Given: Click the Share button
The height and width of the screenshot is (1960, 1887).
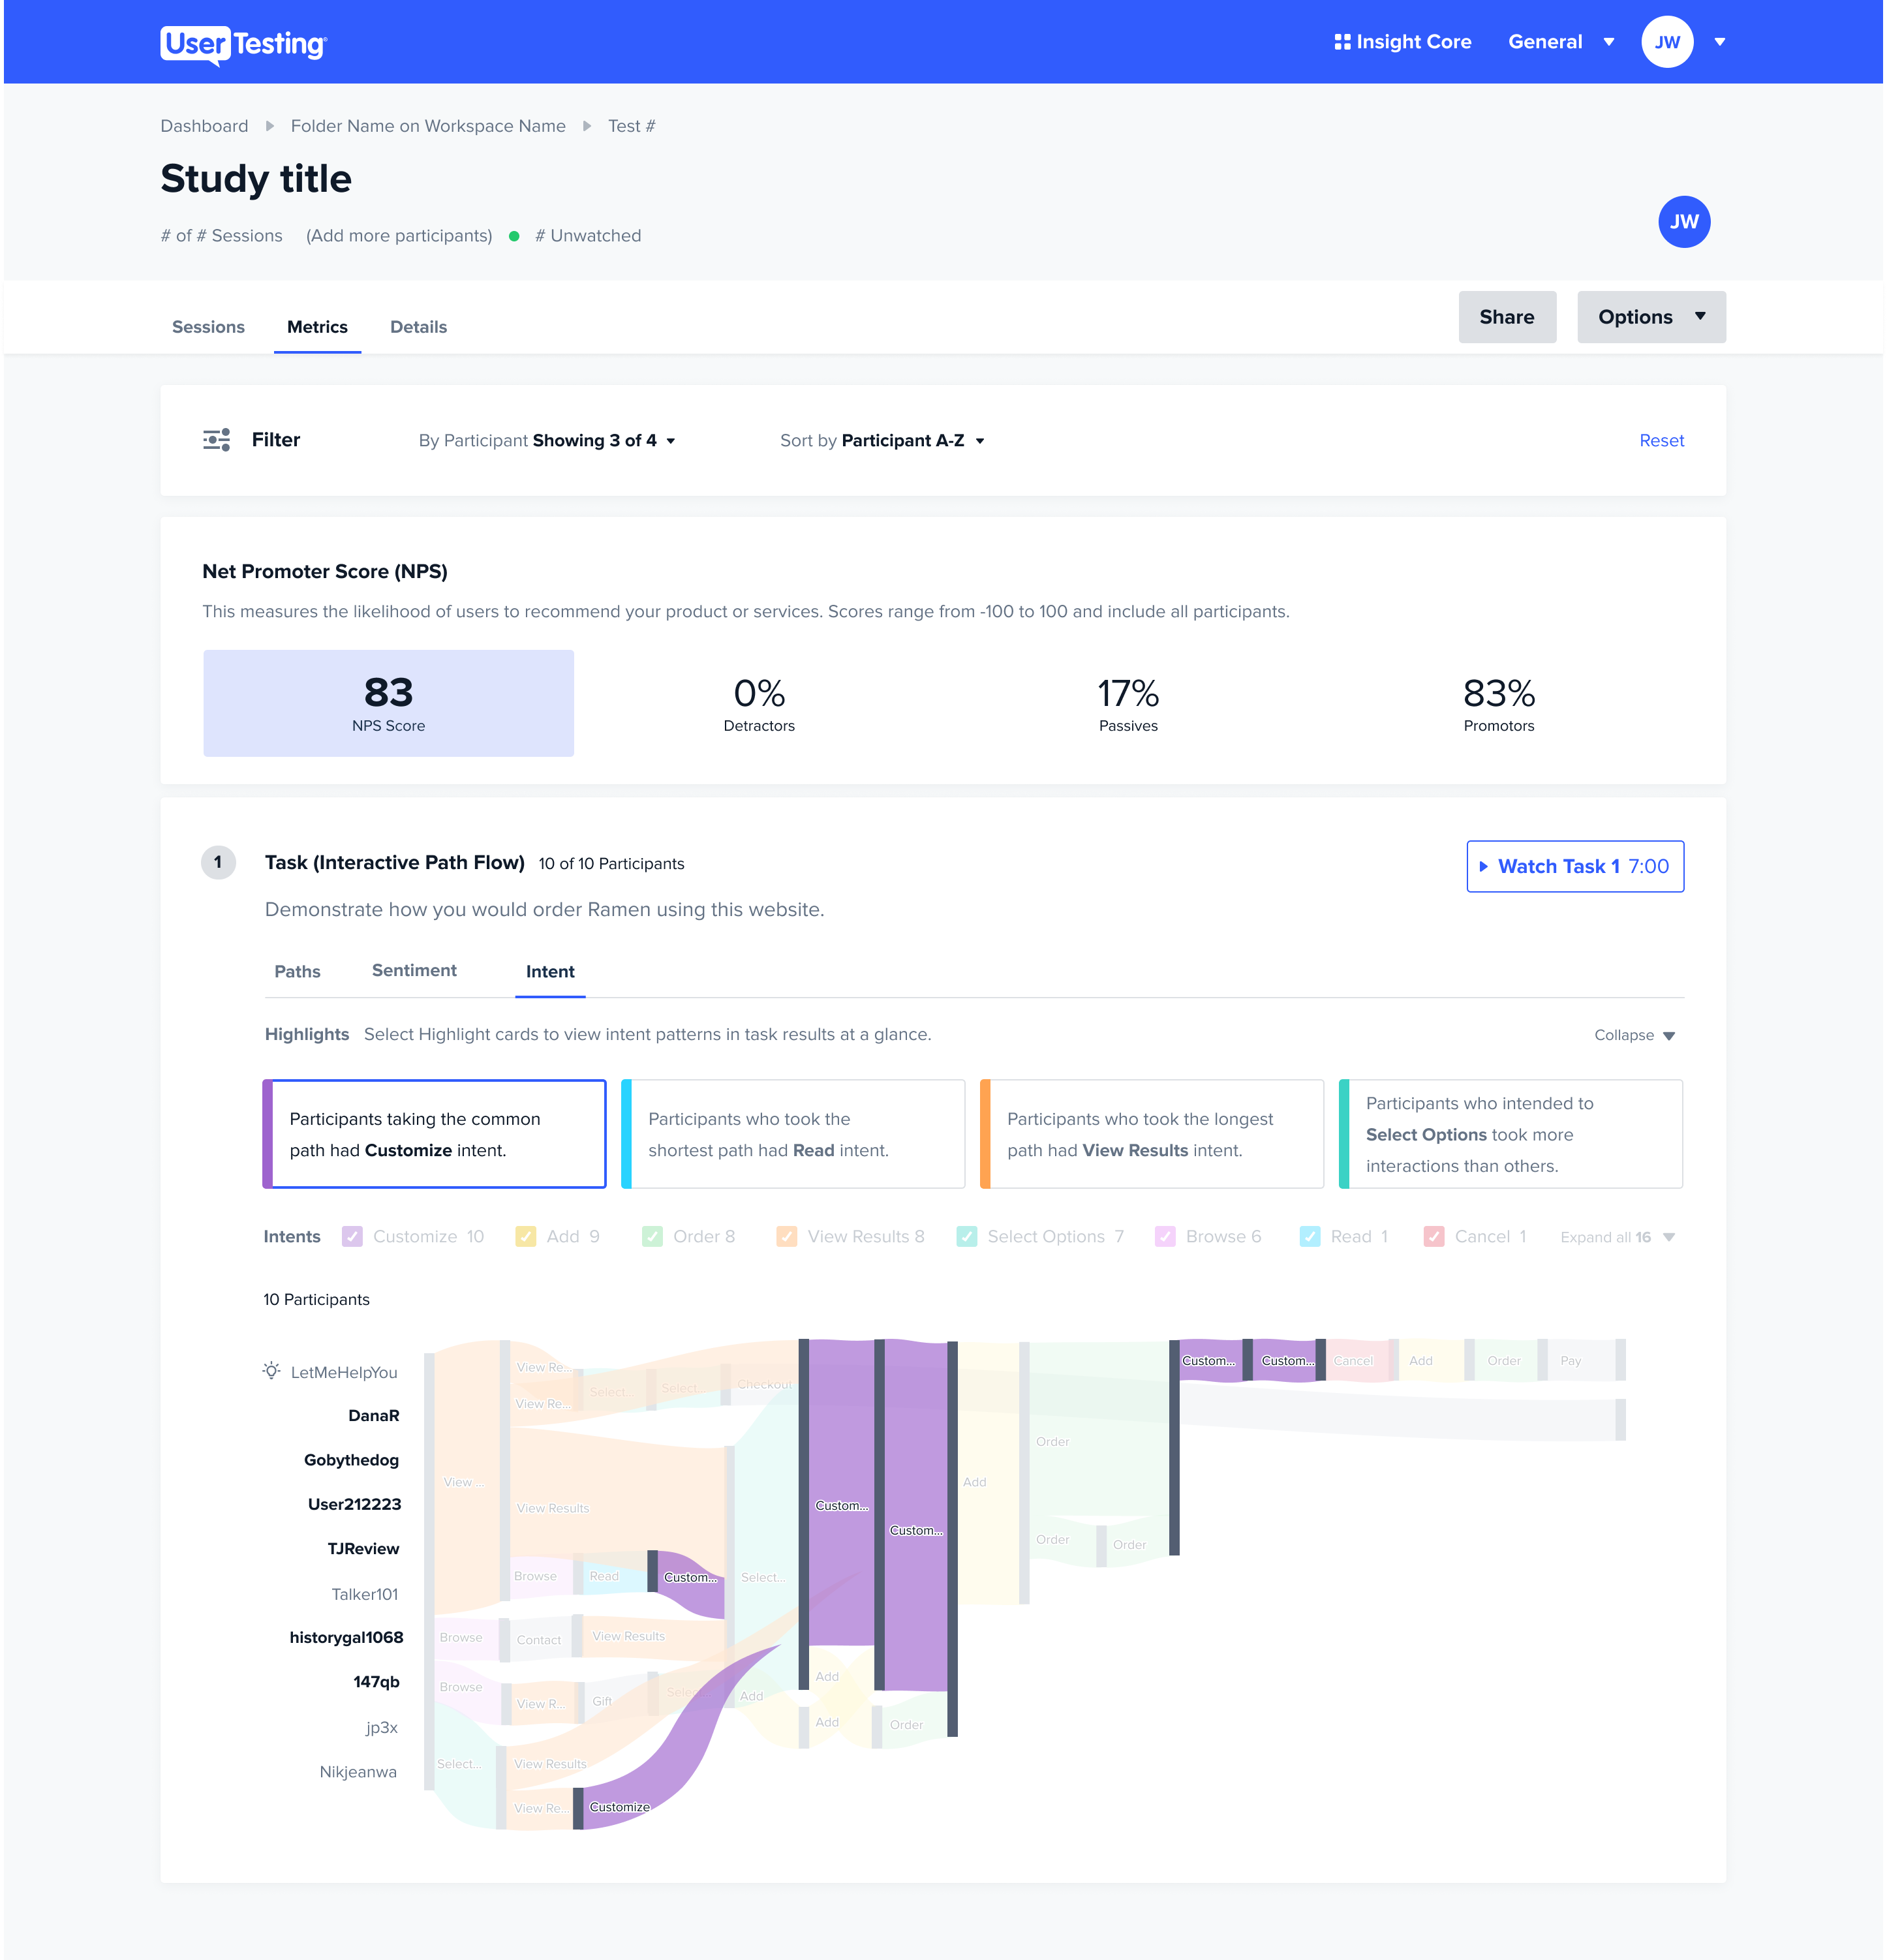Looking at the screenshot, I should tap(1507, 317).
